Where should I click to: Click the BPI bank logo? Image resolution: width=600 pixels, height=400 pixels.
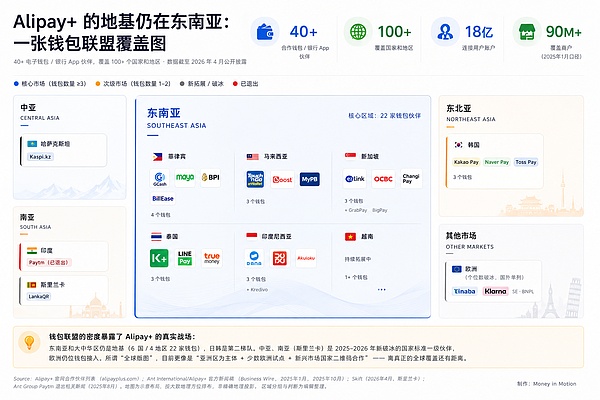[x=210, y=177]
